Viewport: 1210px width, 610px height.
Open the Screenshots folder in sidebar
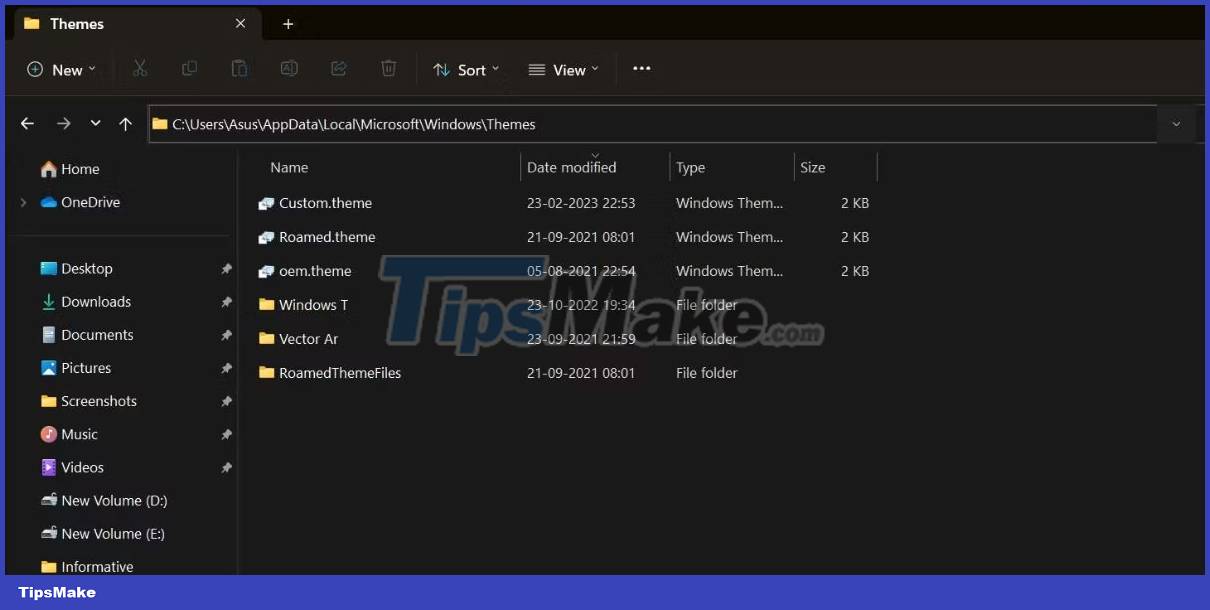pos(100,400)
